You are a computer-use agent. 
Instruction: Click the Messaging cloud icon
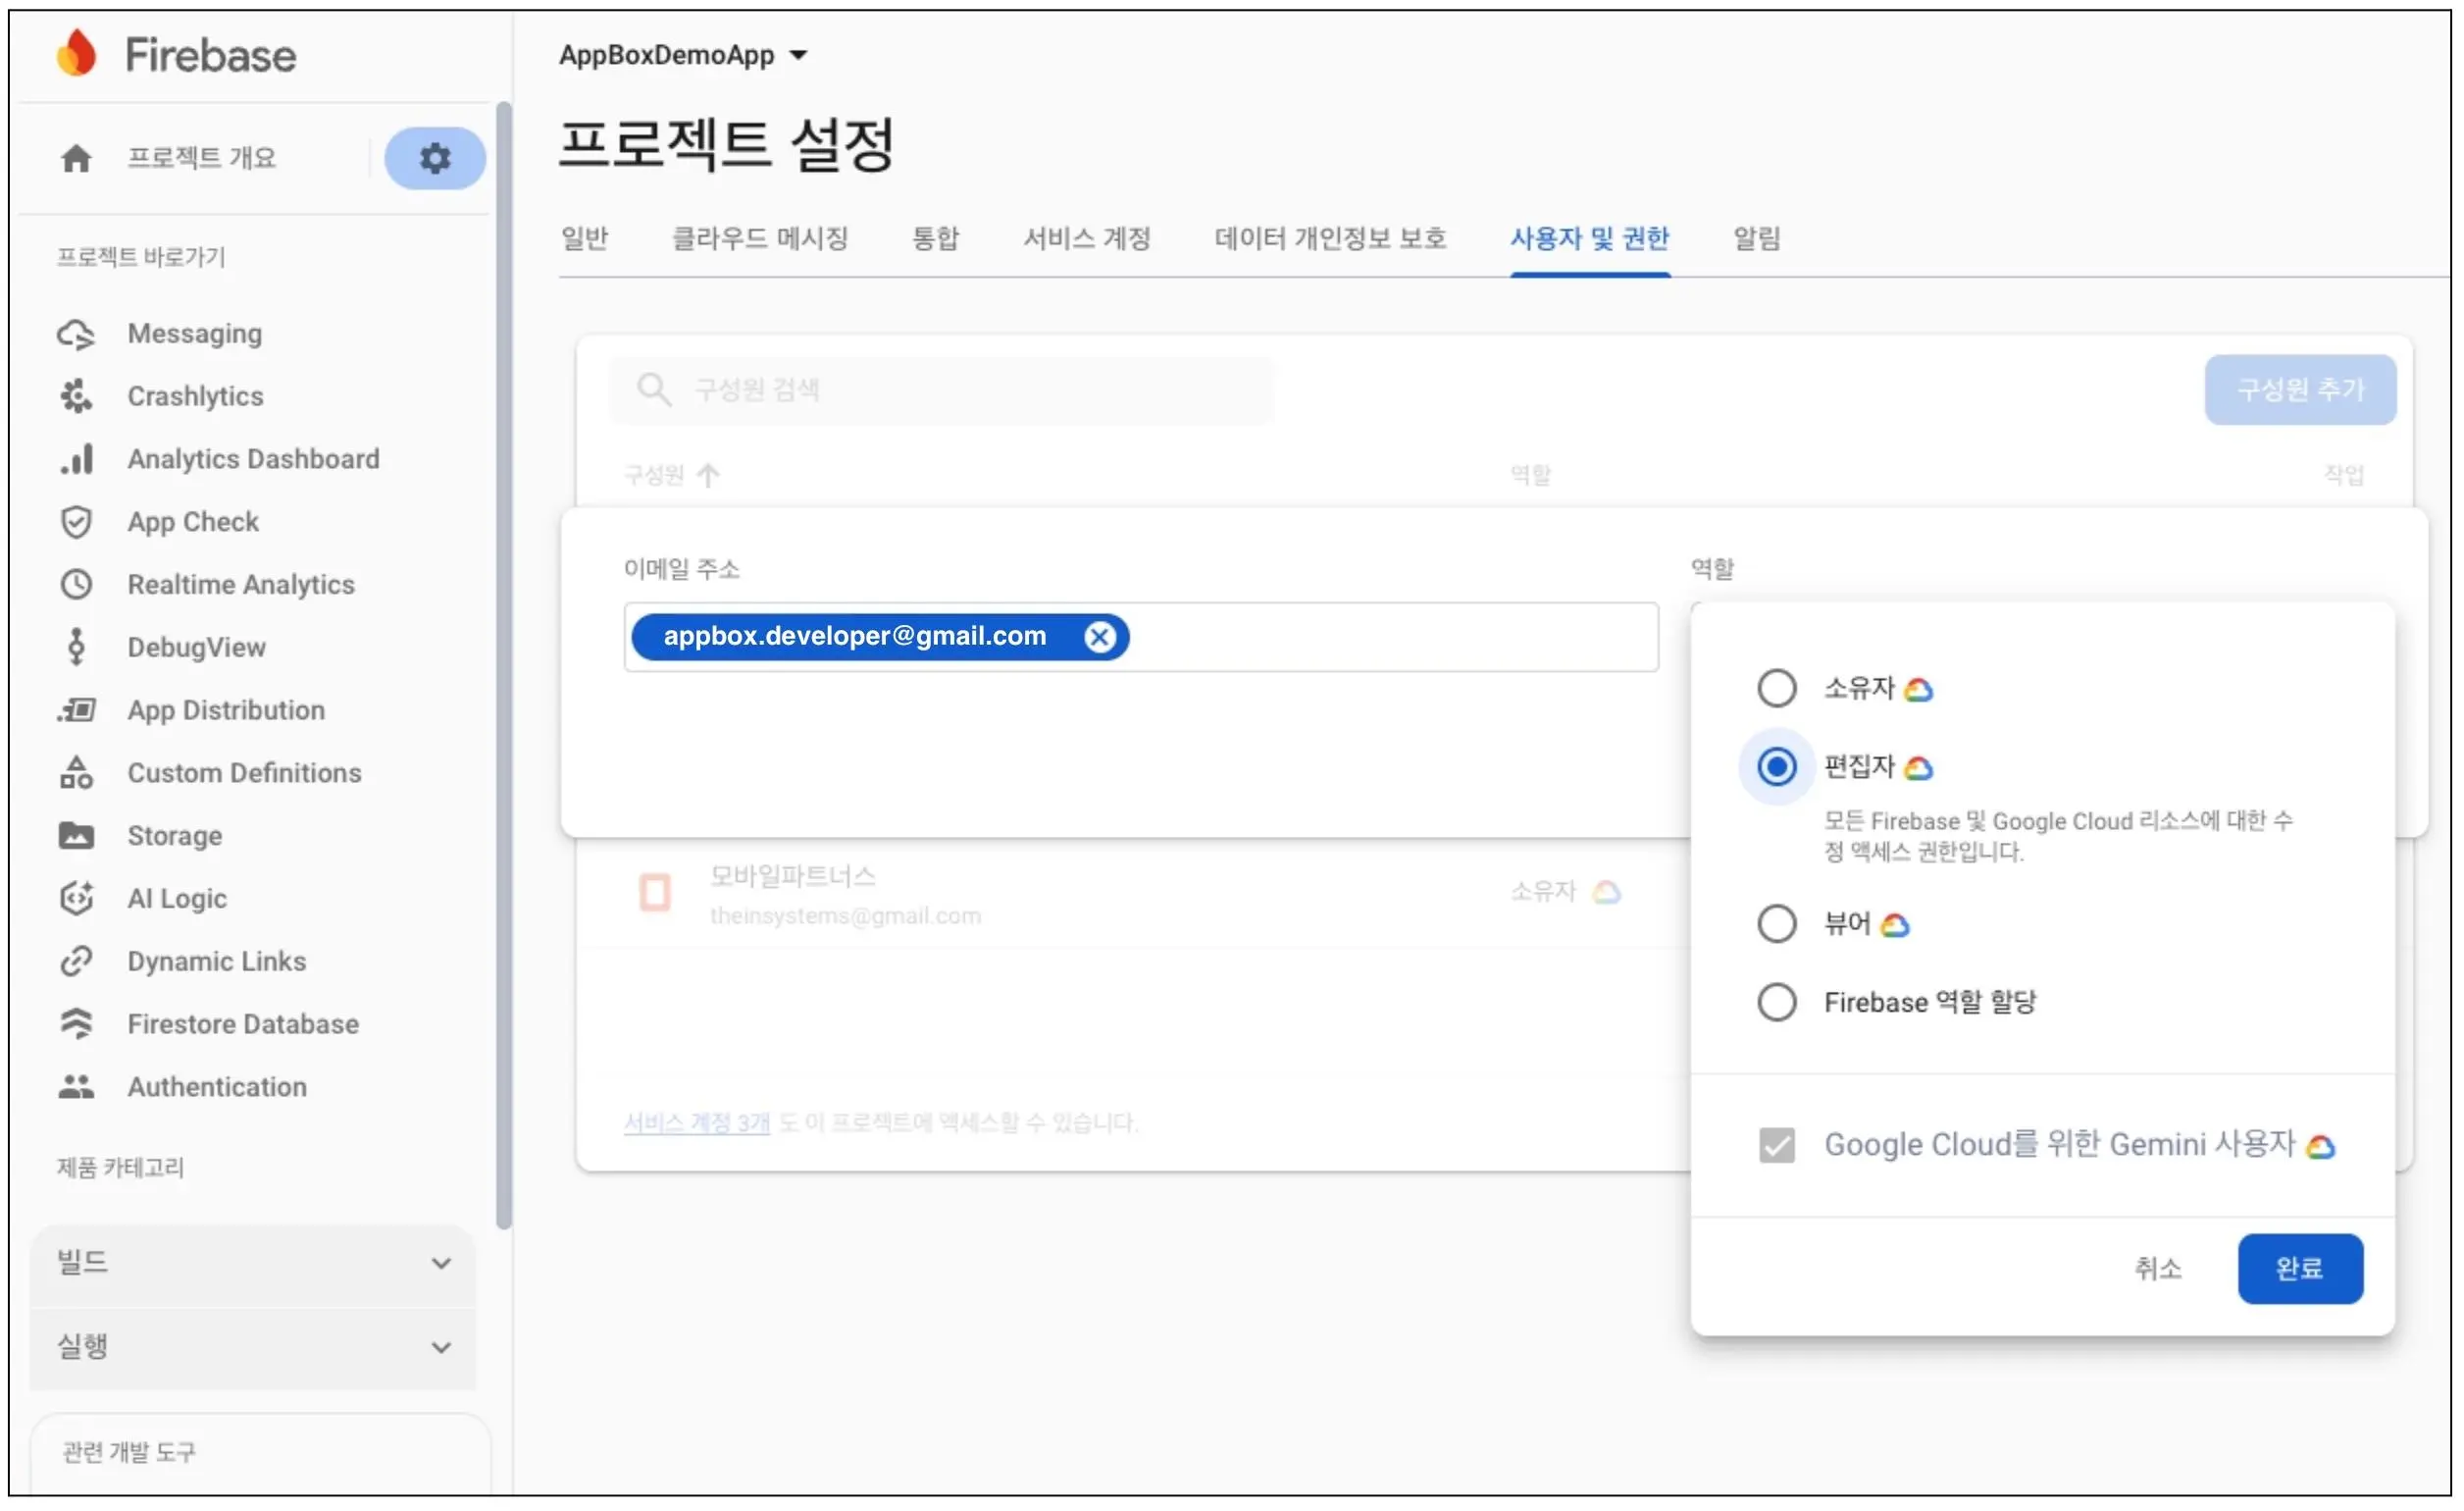tap(76, 334)
